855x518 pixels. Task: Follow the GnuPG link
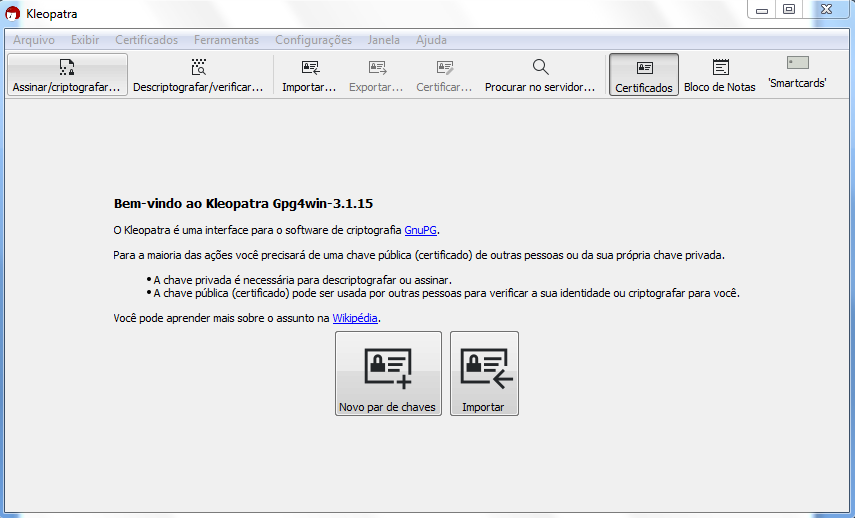click(x=420, y=230)
